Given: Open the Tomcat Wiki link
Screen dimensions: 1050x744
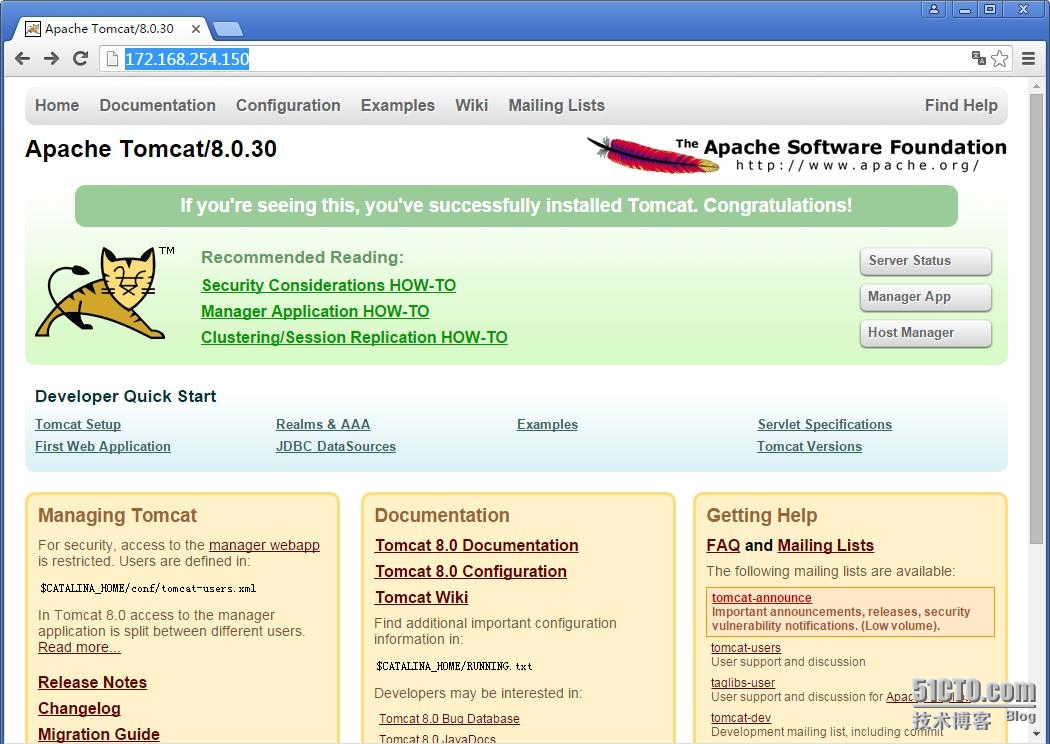Looking at the screenshot, I should [421, 597].
